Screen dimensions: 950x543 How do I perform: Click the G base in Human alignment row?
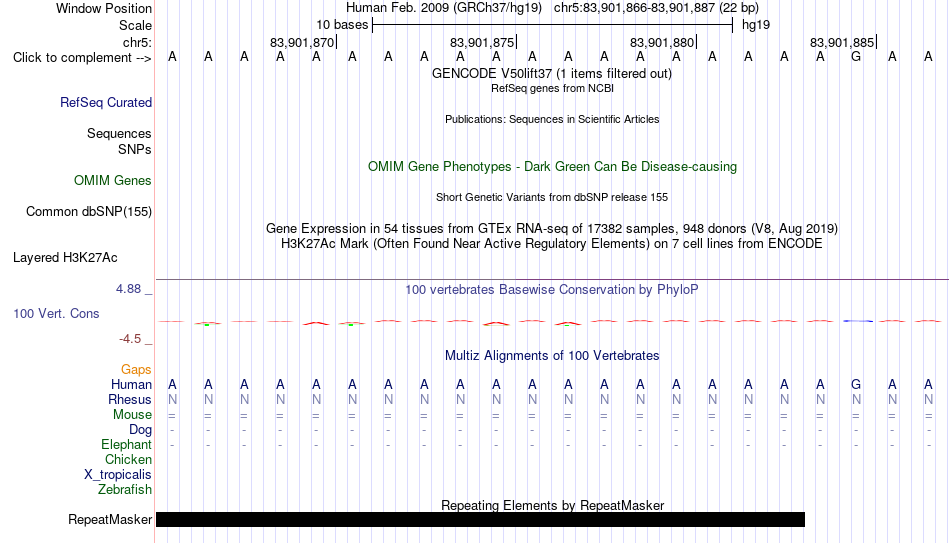click(x=855, y=384)
